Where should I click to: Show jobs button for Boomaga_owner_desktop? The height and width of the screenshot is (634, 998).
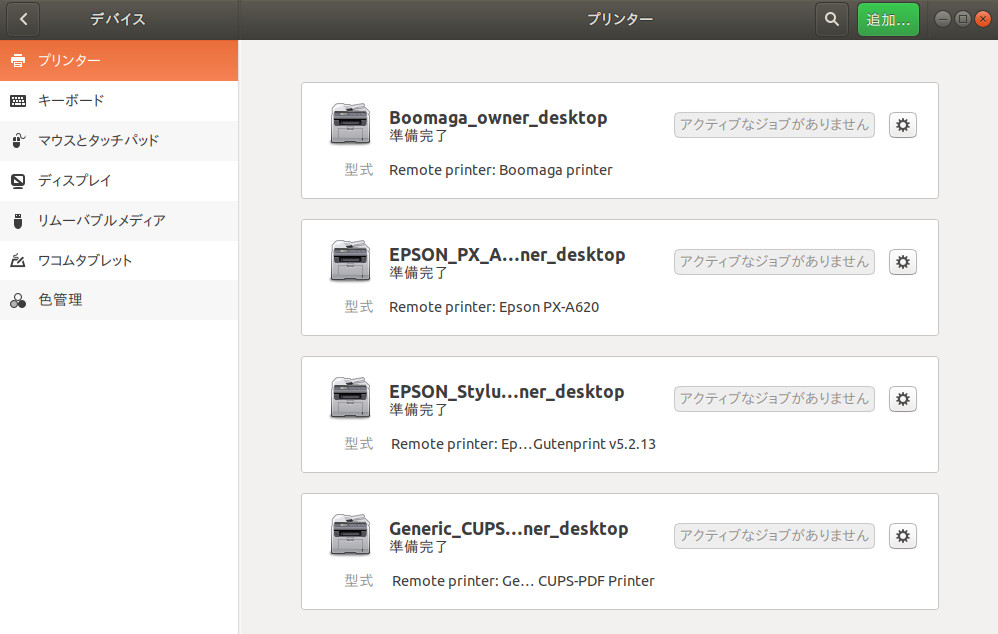(x=774, y=125)
